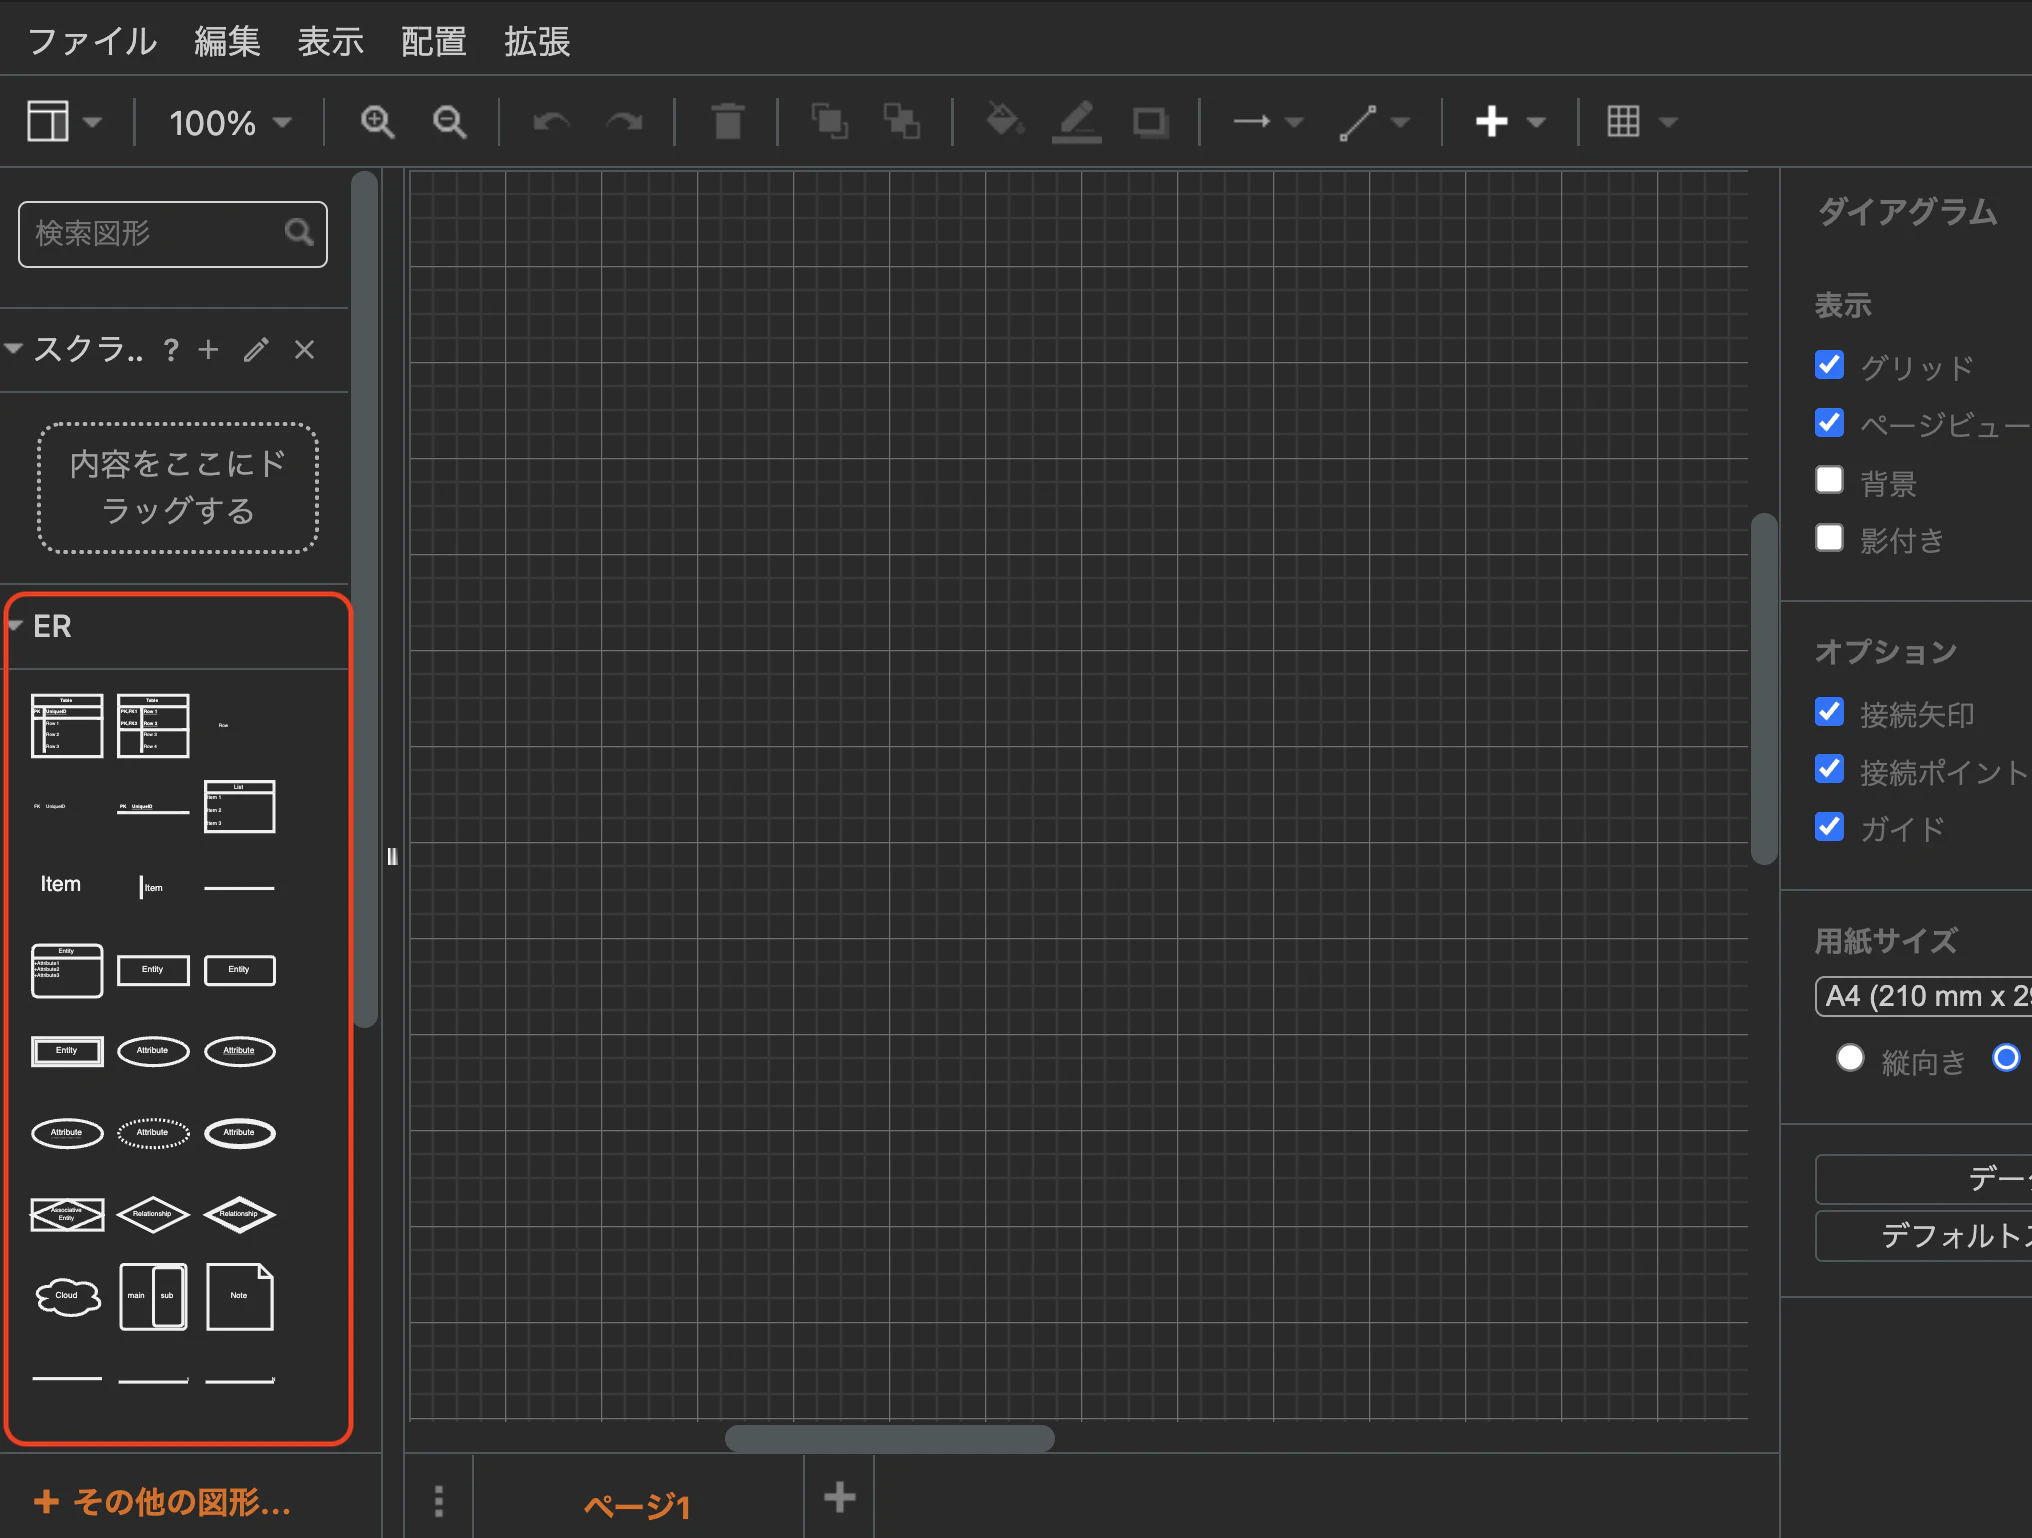This screenshot has height=1538, width=2032.
Task: Click the fill color bucket icon
Action: coord(1003,122)
